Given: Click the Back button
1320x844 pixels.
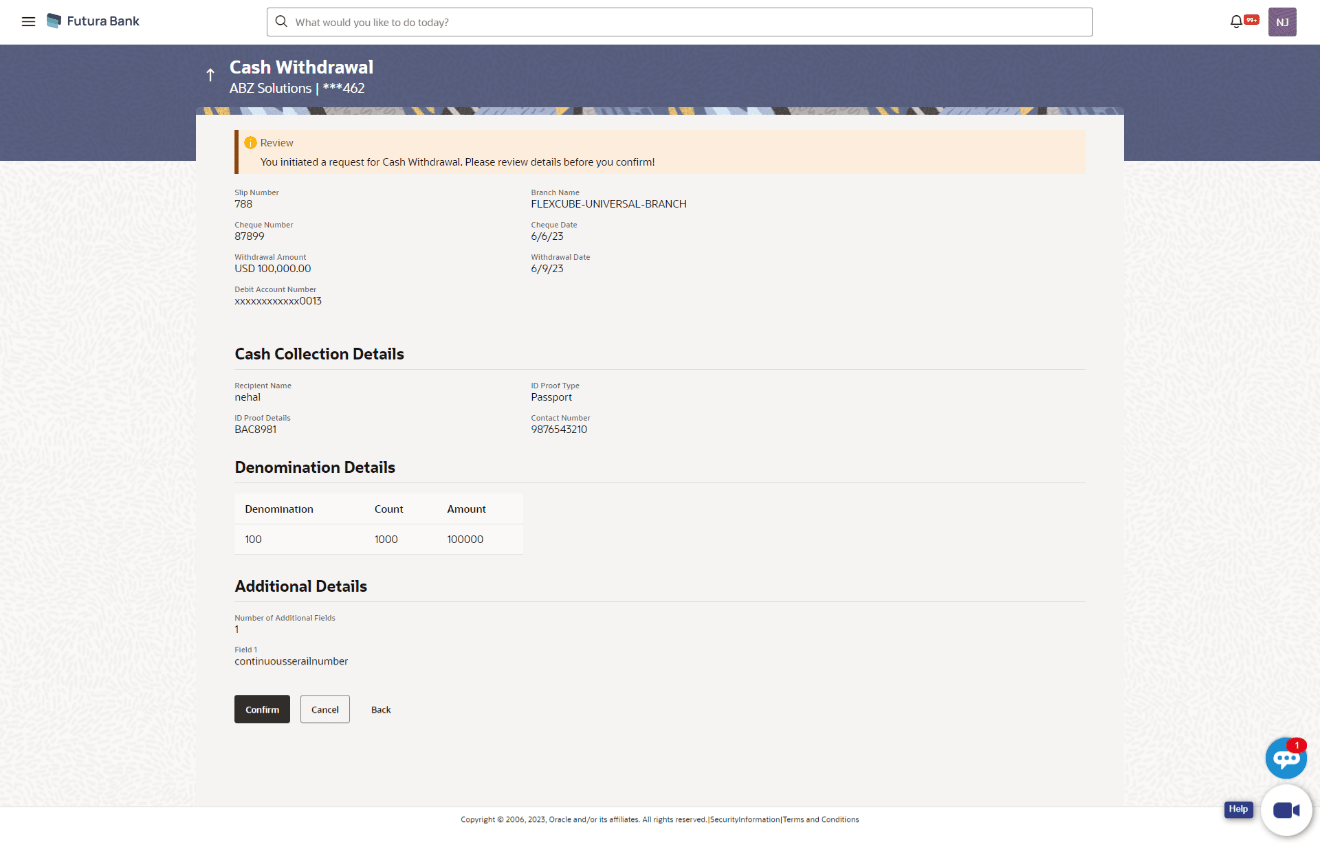Looking at the screenshot, I should pos(381,709).
